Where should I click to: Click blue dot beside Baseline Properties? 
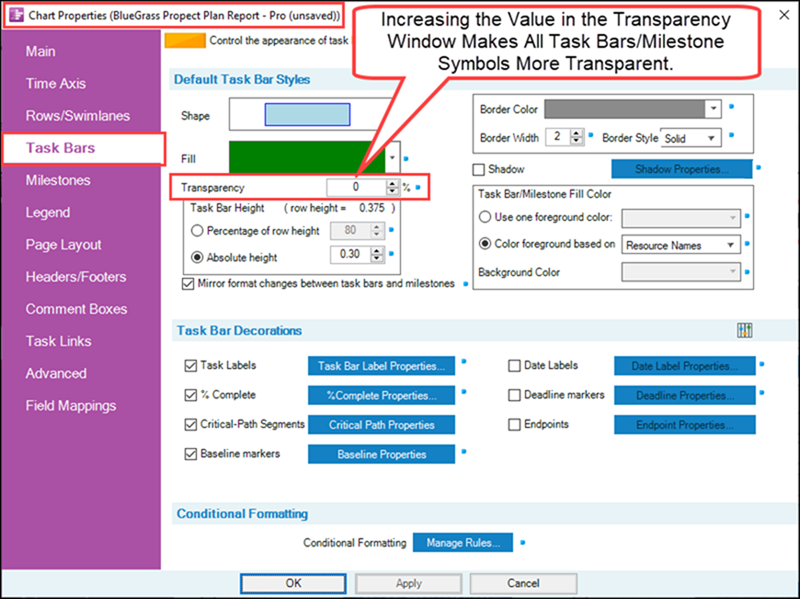[x=464, y=452]
